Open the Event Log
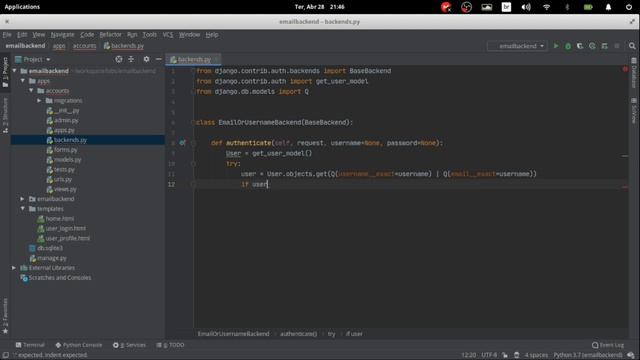 click(x=608, y=345)
